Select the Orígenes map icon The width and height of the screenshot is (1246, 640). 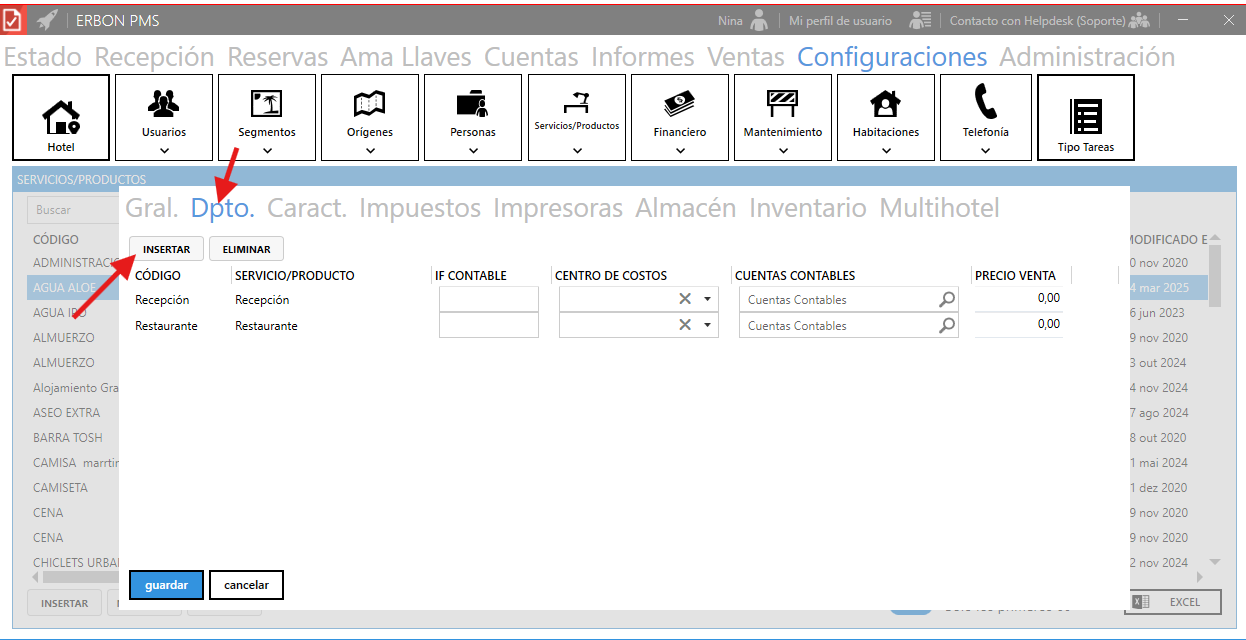(x=369, y=102)
